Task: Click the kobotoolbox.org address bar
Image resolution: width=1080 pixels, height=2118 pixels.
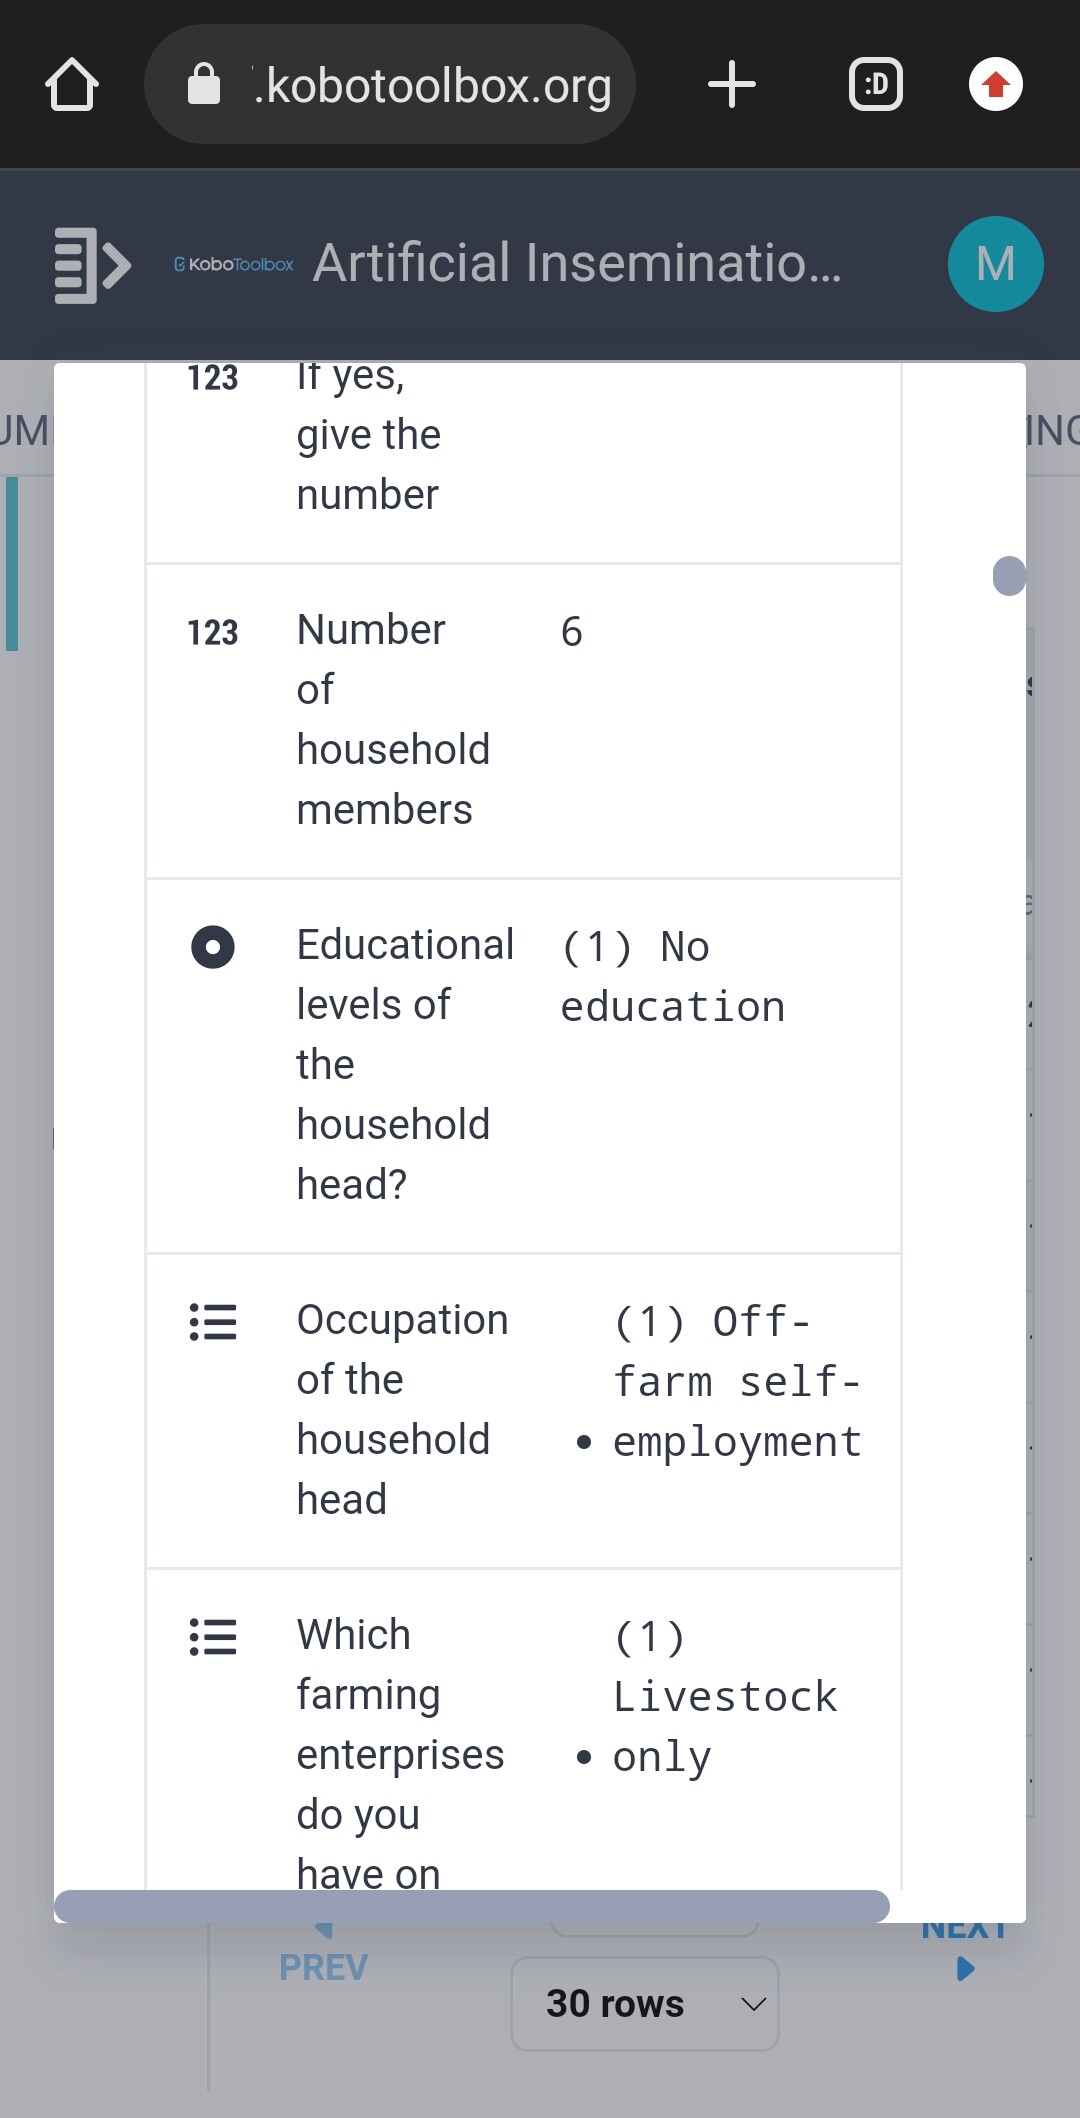Action: pos(432,85)
